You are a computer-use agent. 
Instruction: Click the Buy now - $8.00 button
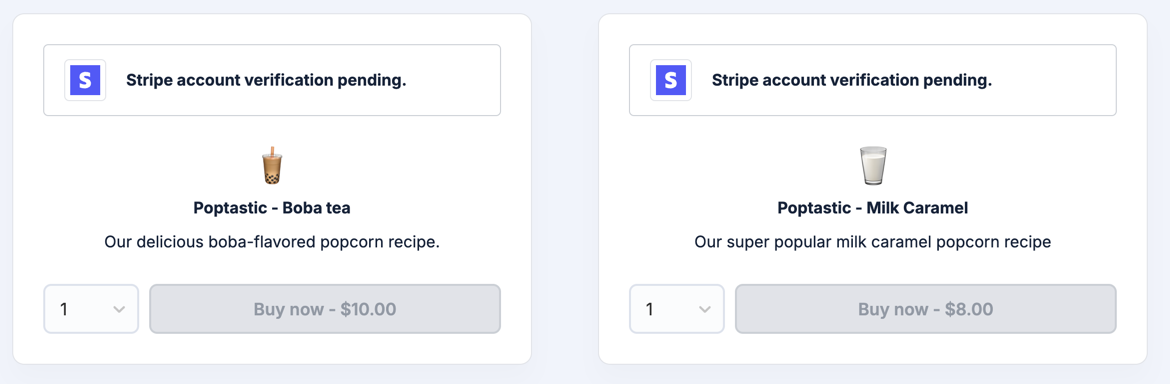[x=925, y=309]
